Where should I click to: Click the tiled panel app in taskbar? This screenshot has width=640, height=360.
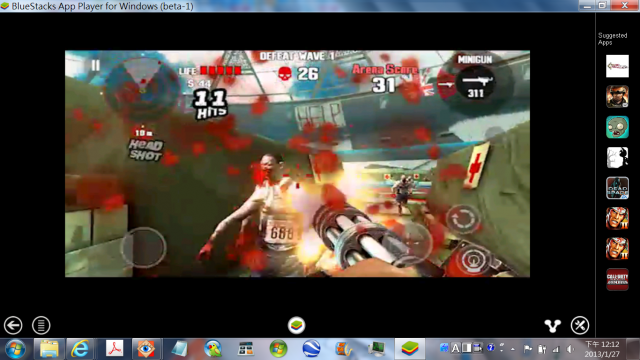246,349
